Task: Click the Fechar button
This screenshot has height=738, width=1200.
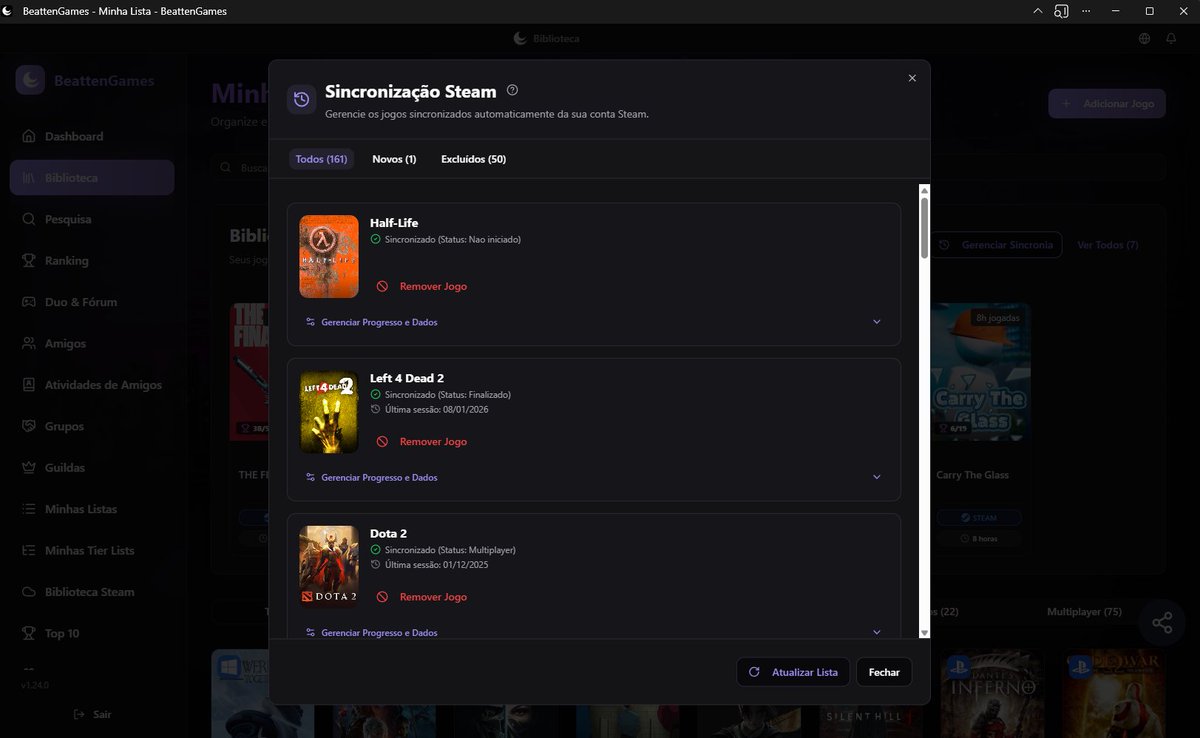Action: point(884,672)
